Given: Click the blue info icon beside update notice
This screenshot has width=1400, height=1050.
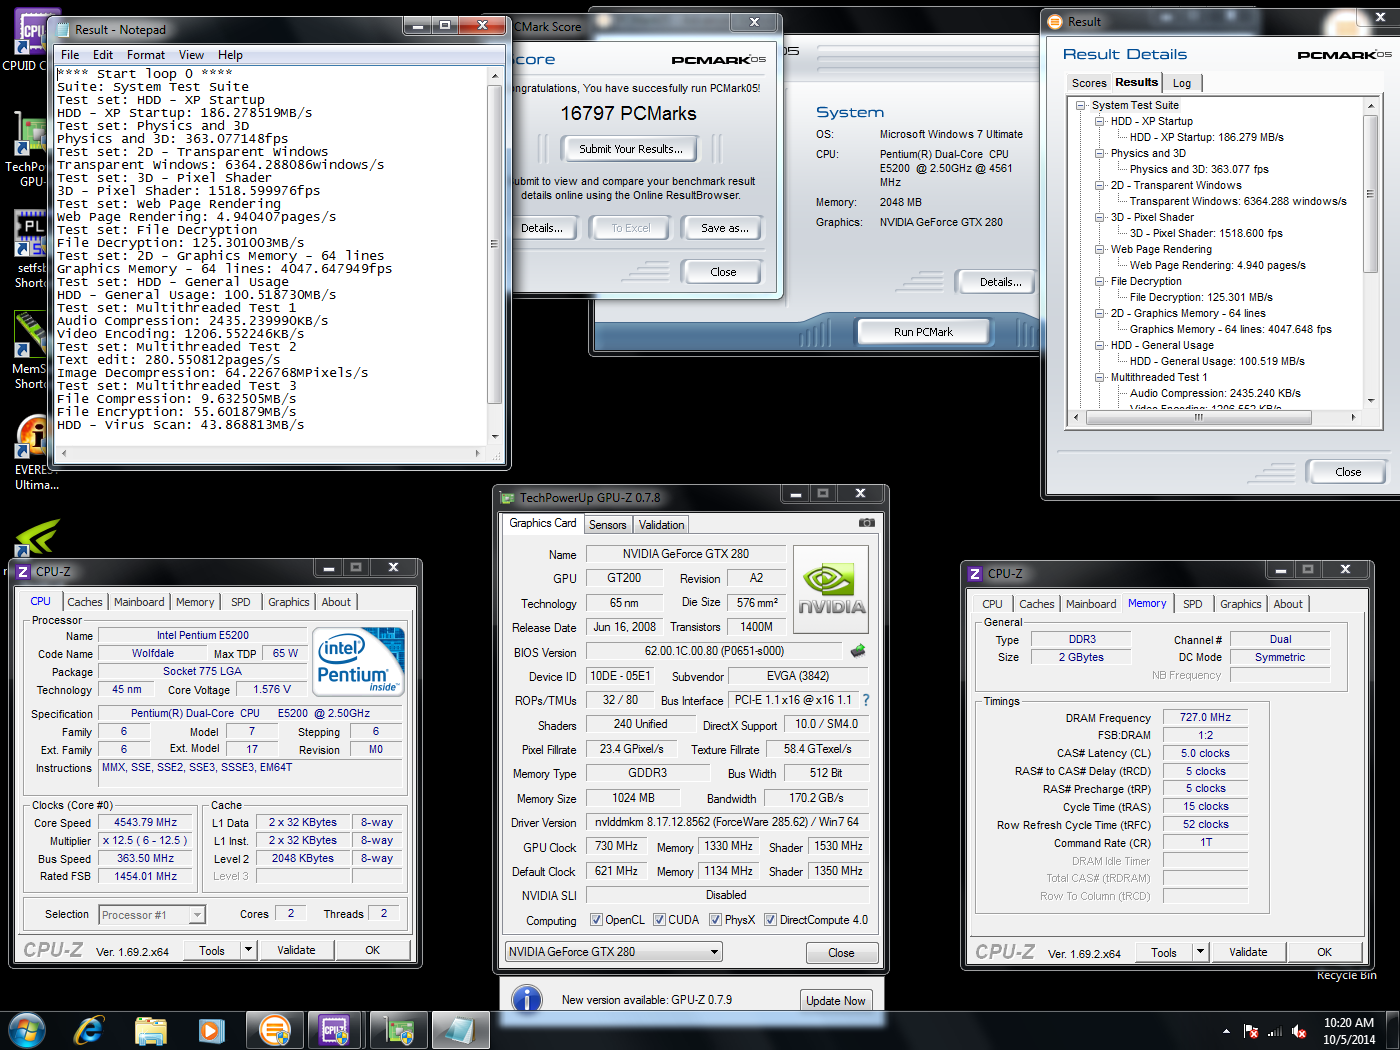Looking at the screenshot, I should pyautogui.click(x=526, y=999).
